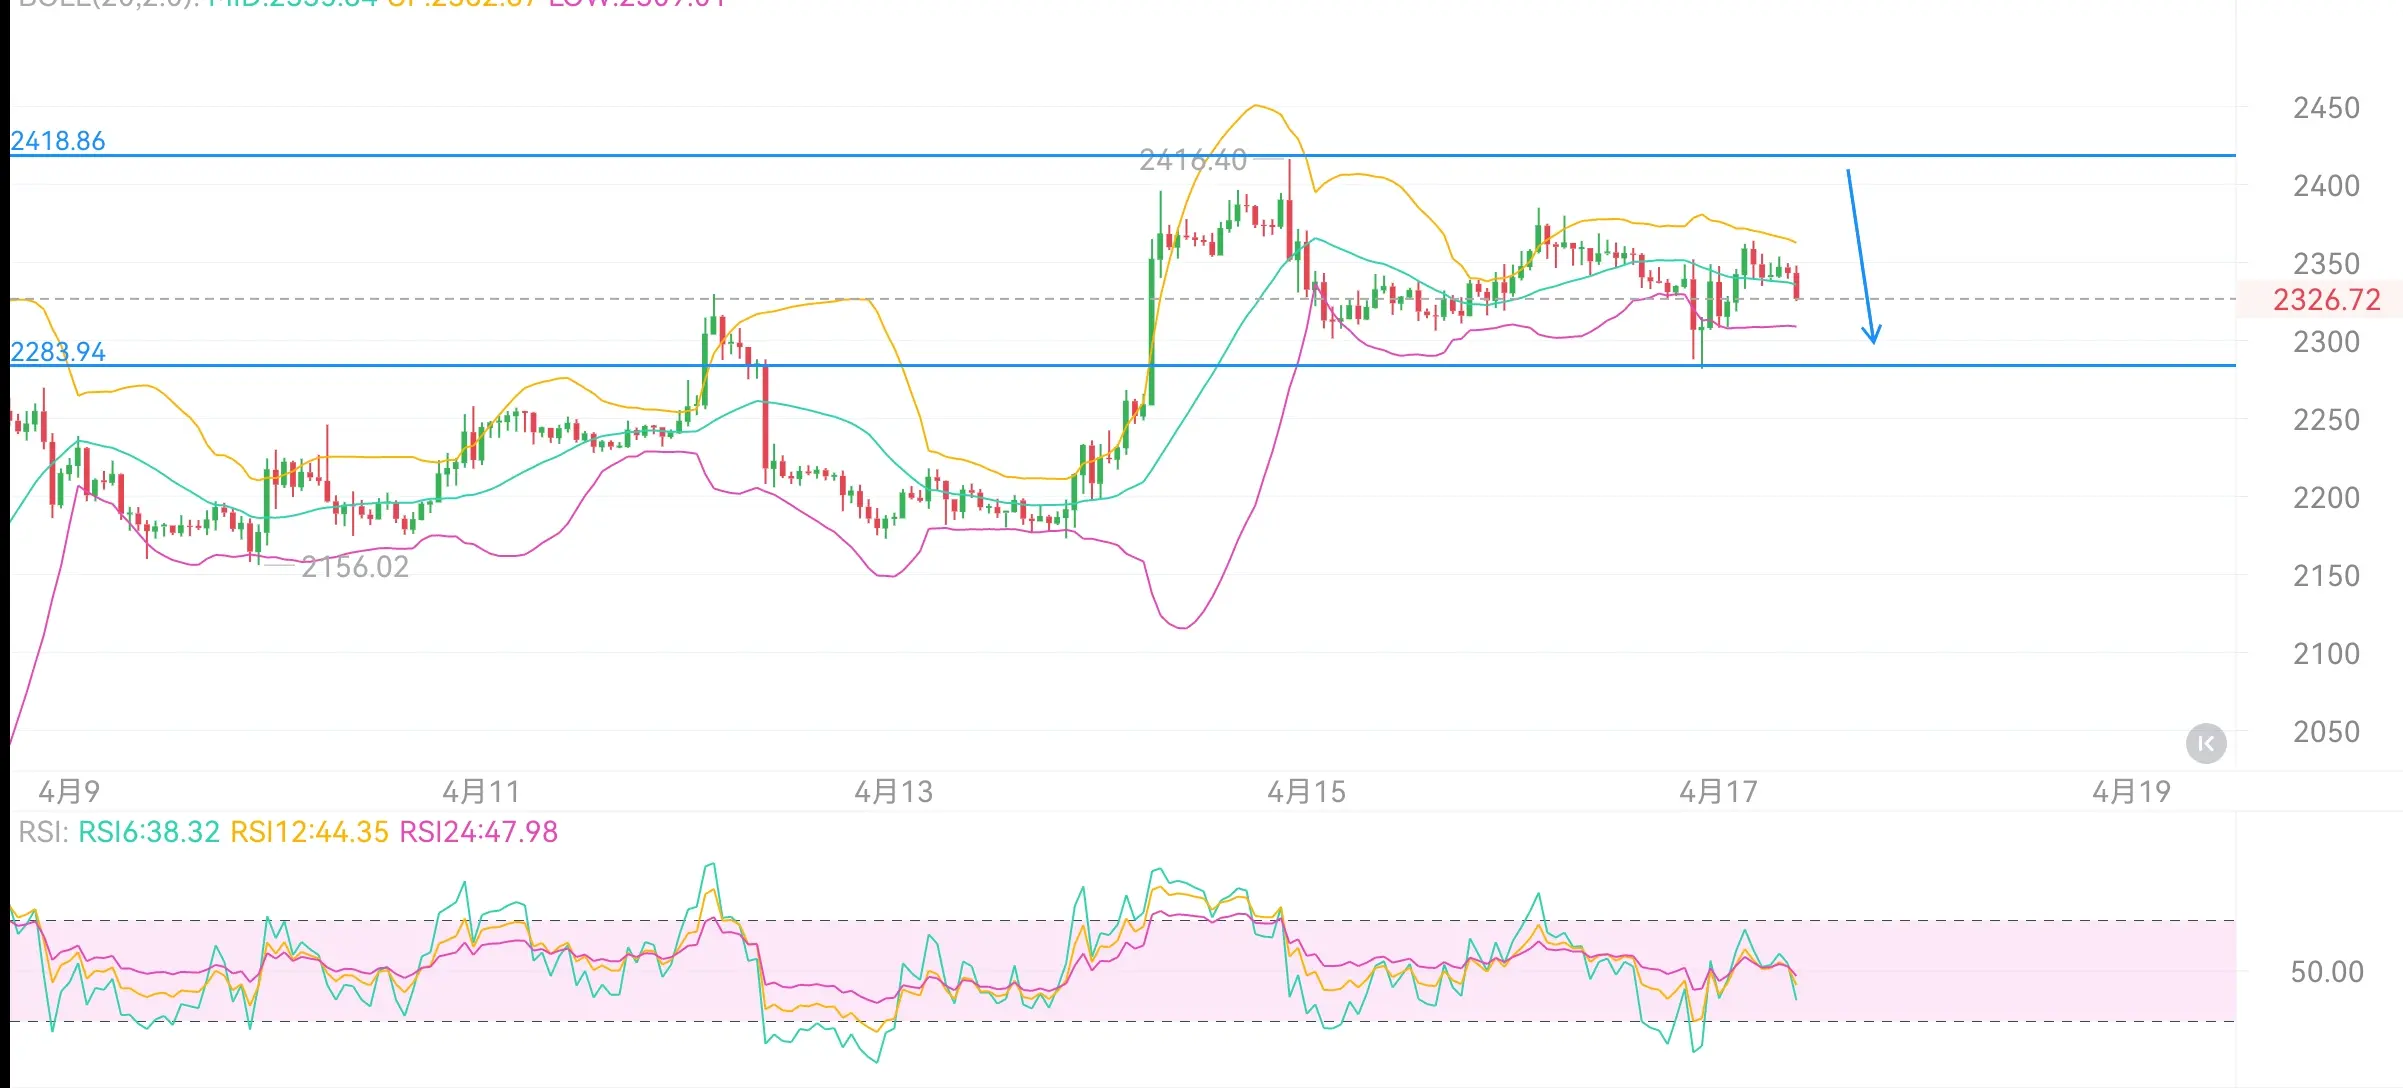Click the 4月13 date label on axis

point(893,792)
